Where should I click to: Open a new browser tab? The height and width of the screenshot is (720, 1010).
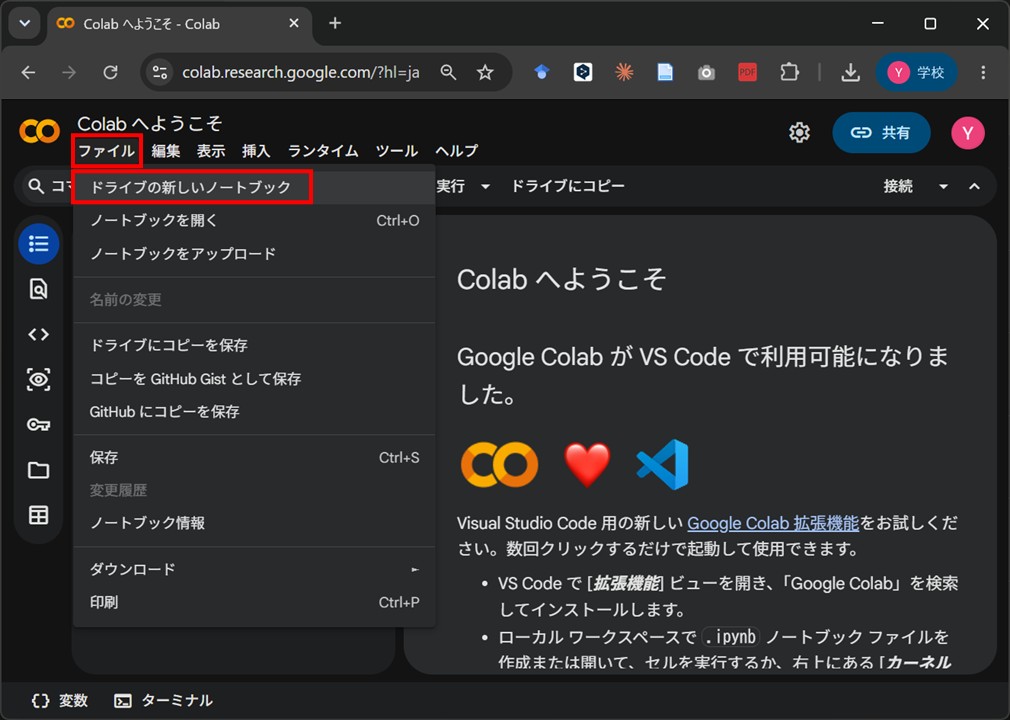tap(335, 23)
